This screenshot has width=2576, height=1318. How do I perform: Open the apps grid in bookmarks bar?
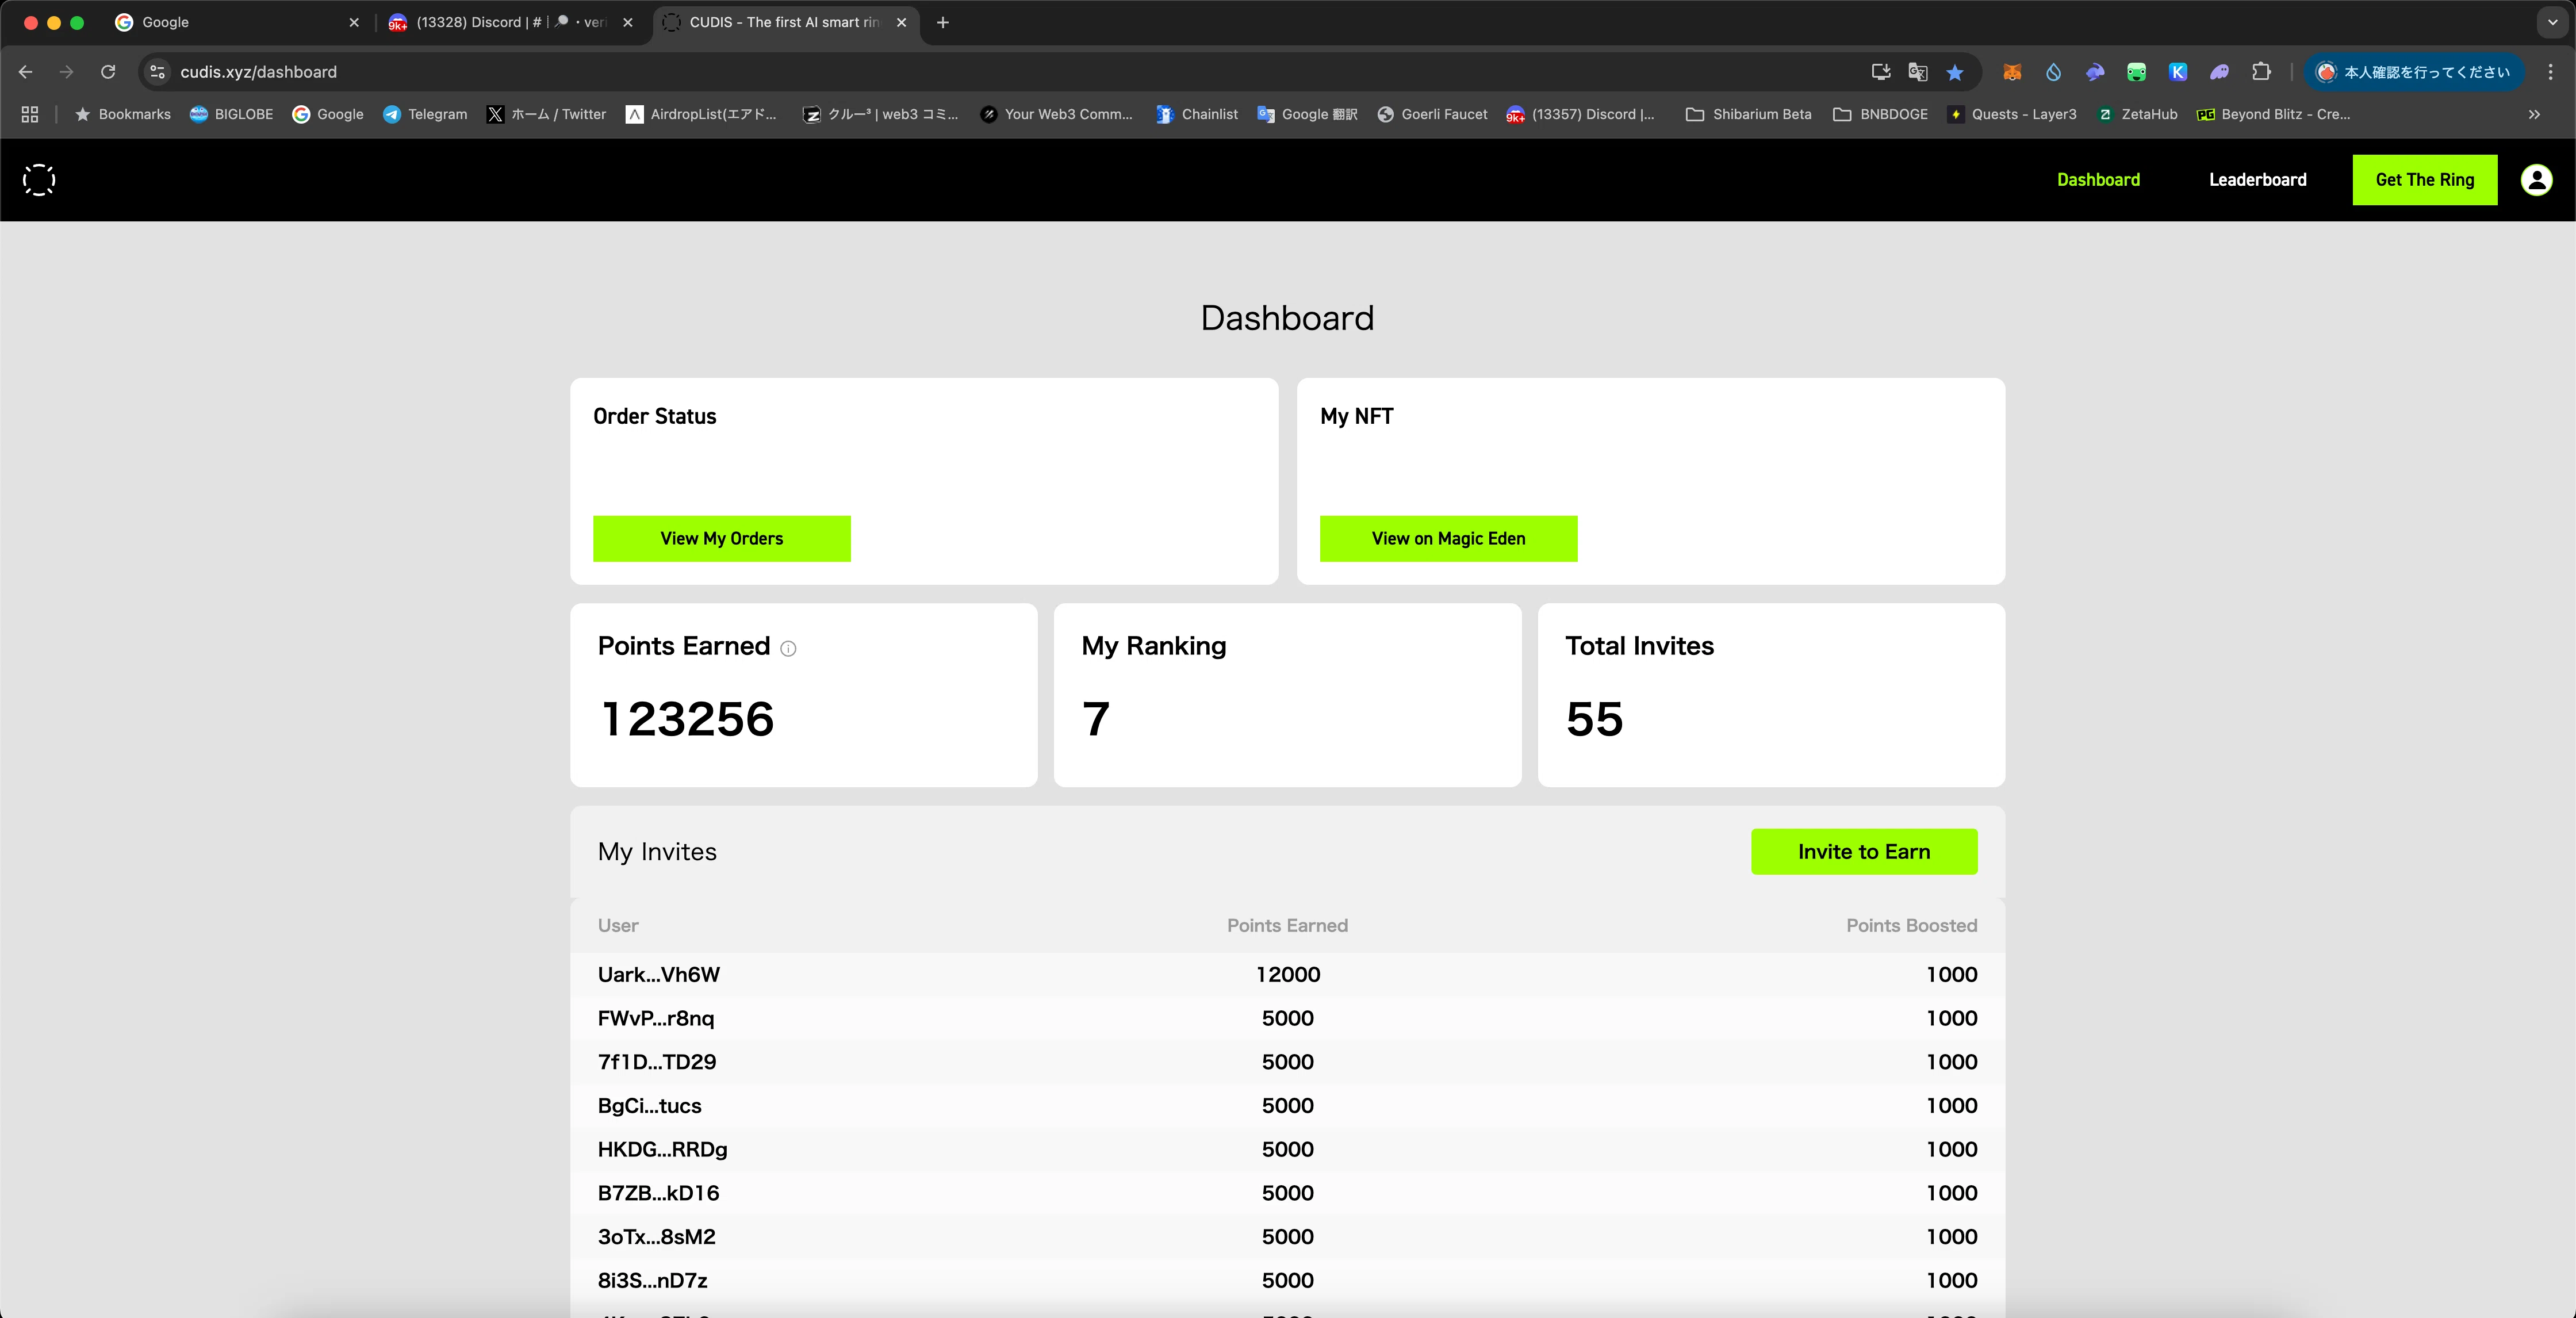[30, 114]
